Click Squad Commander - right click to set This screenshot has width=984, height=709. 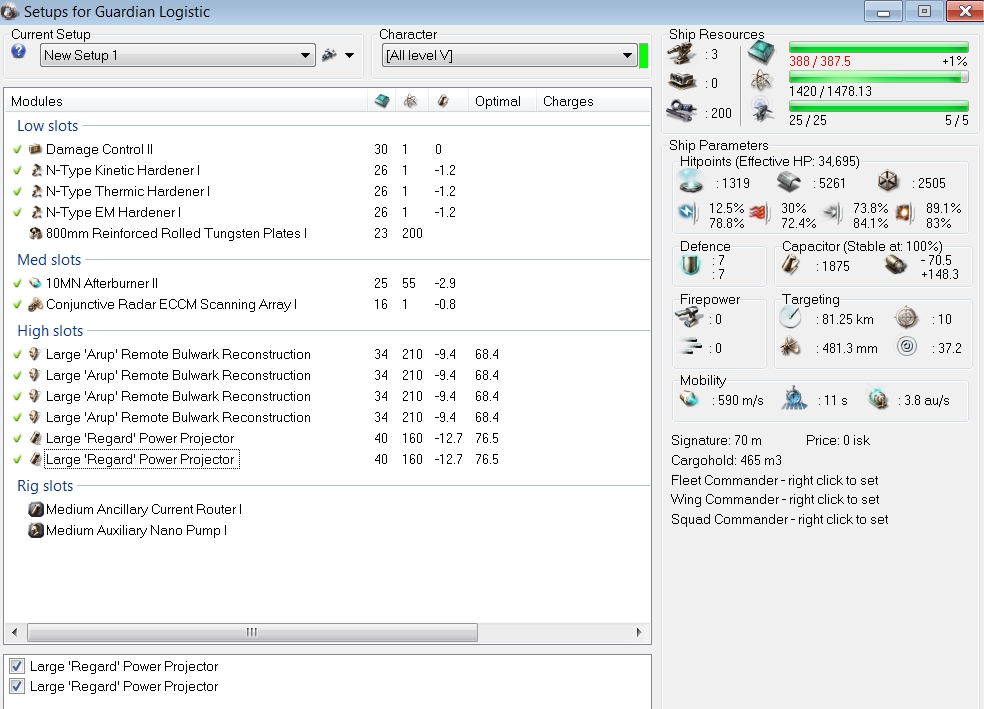779,519
